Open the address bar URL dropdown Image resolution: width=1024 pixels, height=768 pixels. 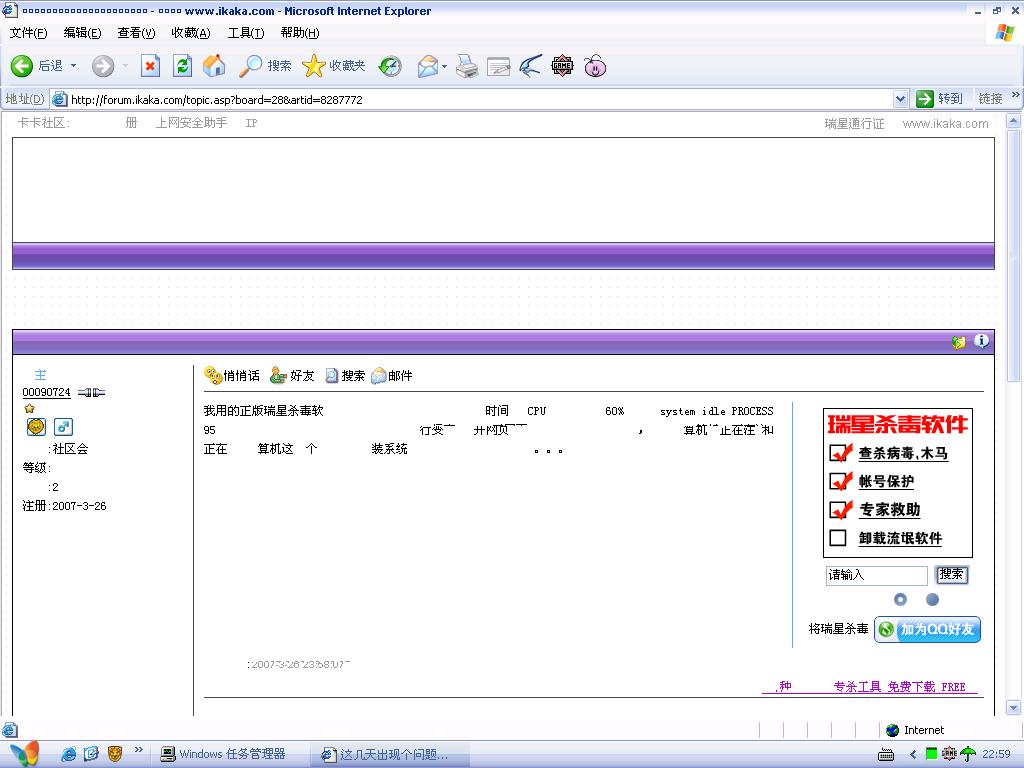(x=901, y=99)
